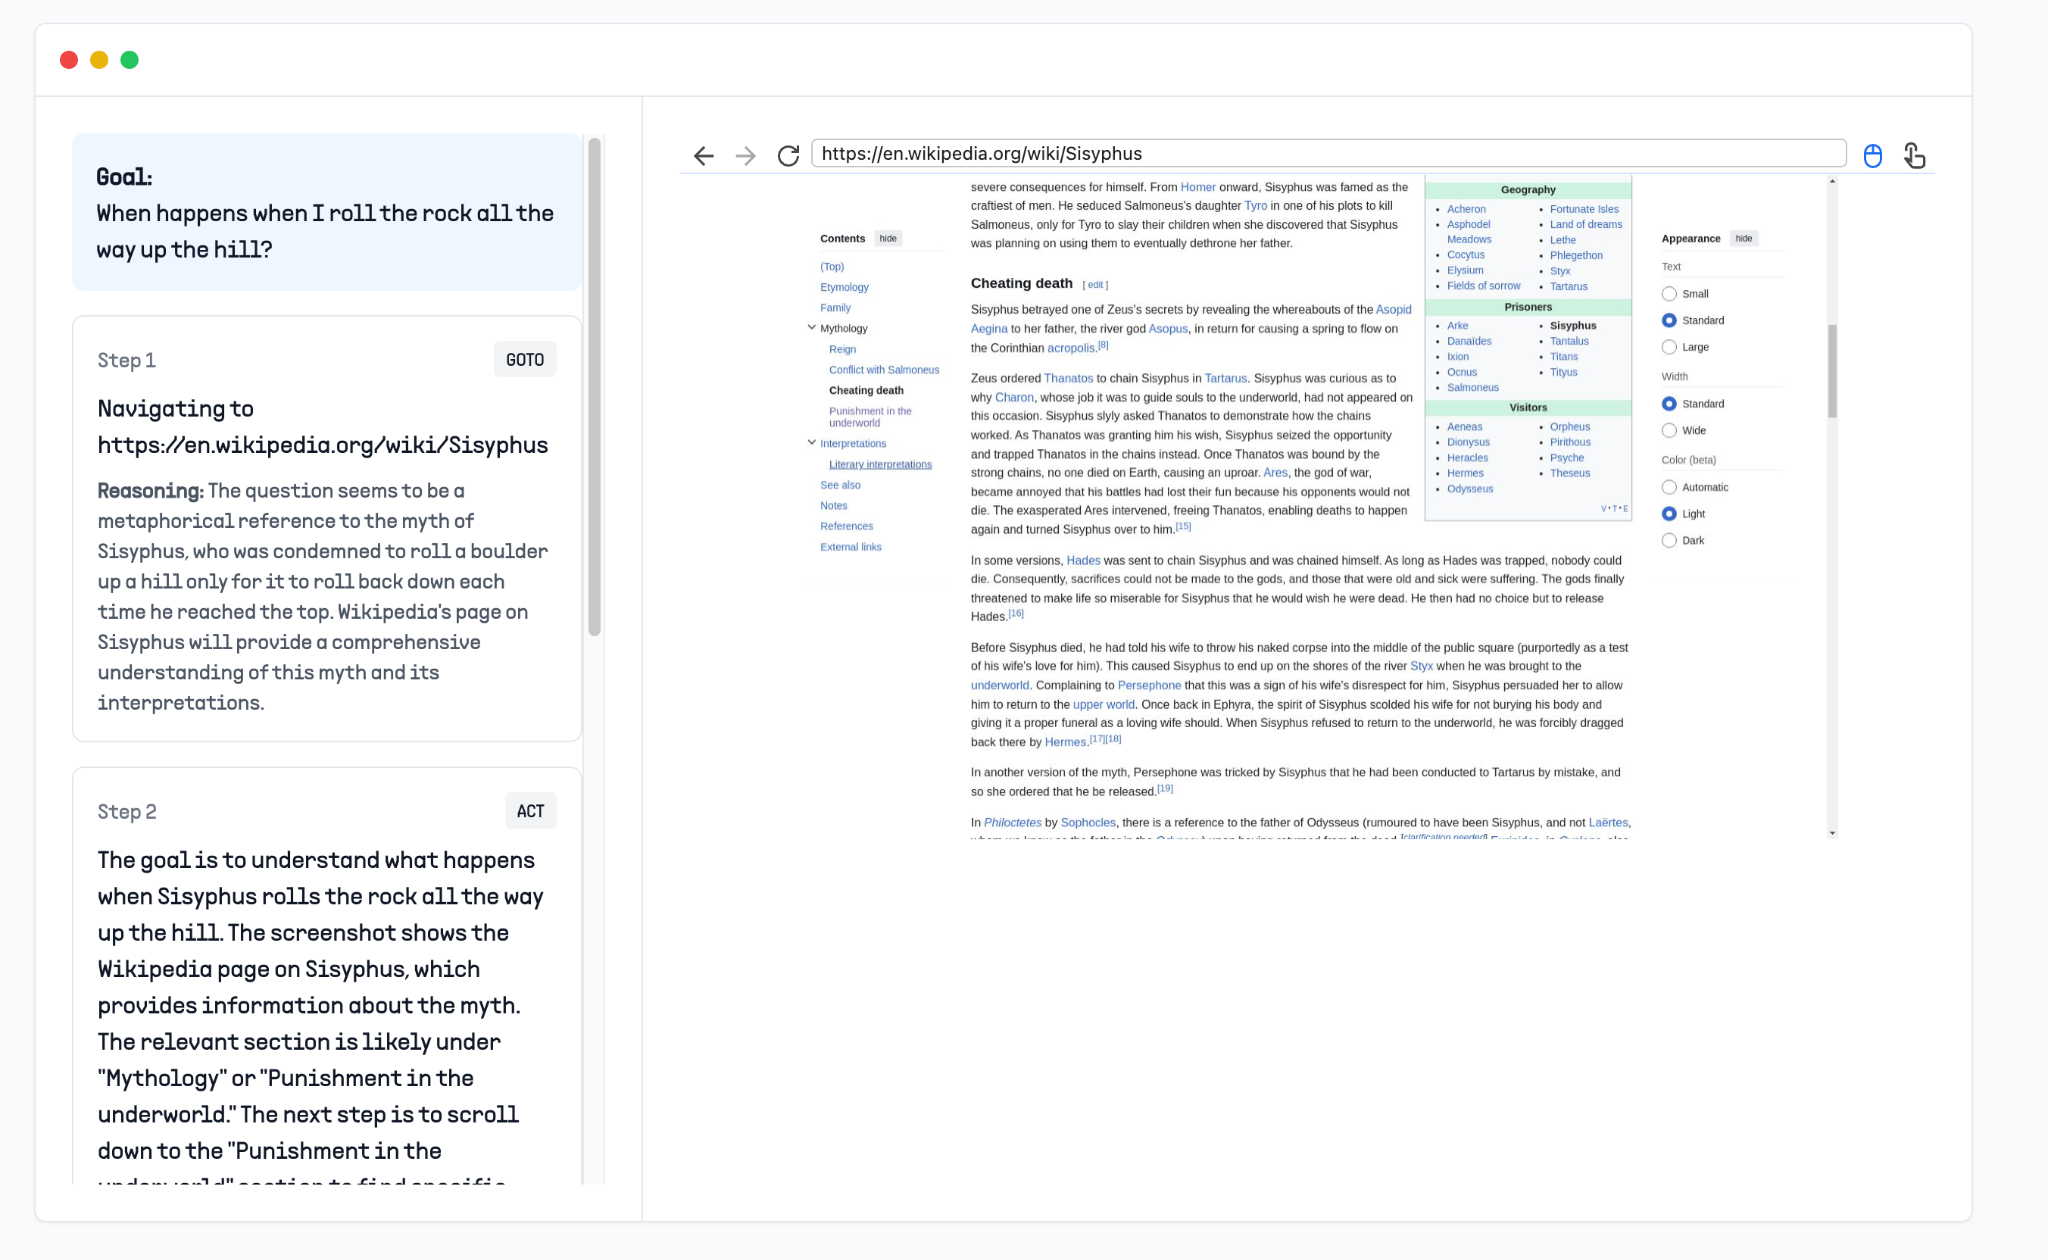Select the touch hand icon
Screen dimensions: 2048x1260
pyautogui.click(x=1914, y=155)
